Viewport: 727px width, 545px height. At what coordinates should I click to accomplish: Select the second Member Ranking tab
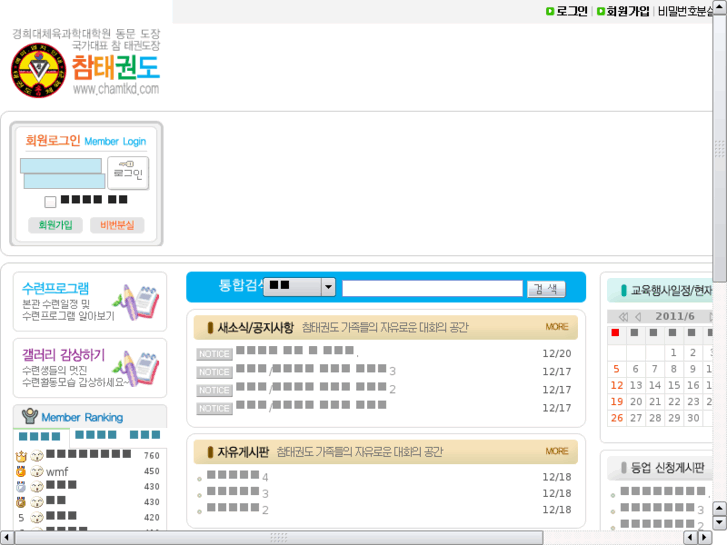pyautogui.click(x=96, y=435)
